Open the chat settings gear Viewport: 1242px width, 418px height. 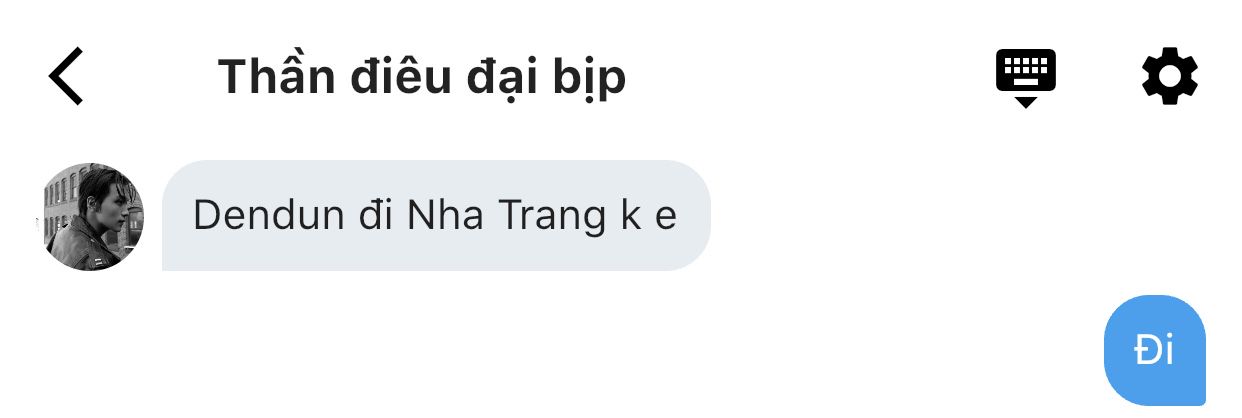coord(1169,76)
